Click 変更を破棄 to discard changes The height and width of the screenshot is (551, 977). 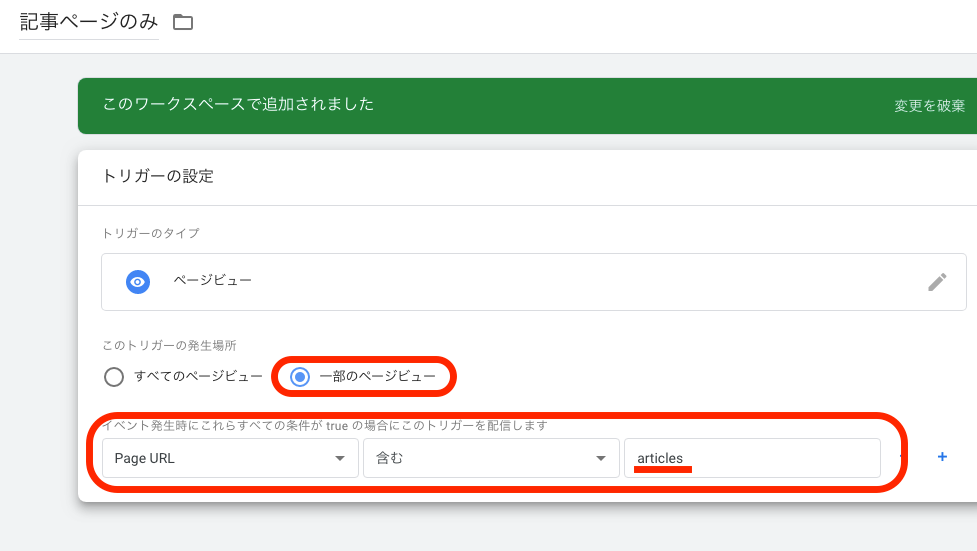(x=930, y=106)
